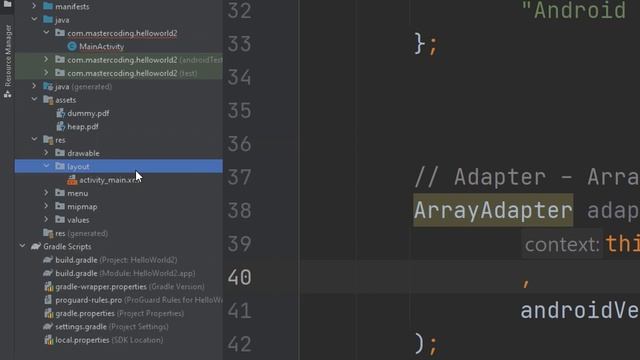Select the androidTest package row
This screenshot has width=640, height=360.
118,60
